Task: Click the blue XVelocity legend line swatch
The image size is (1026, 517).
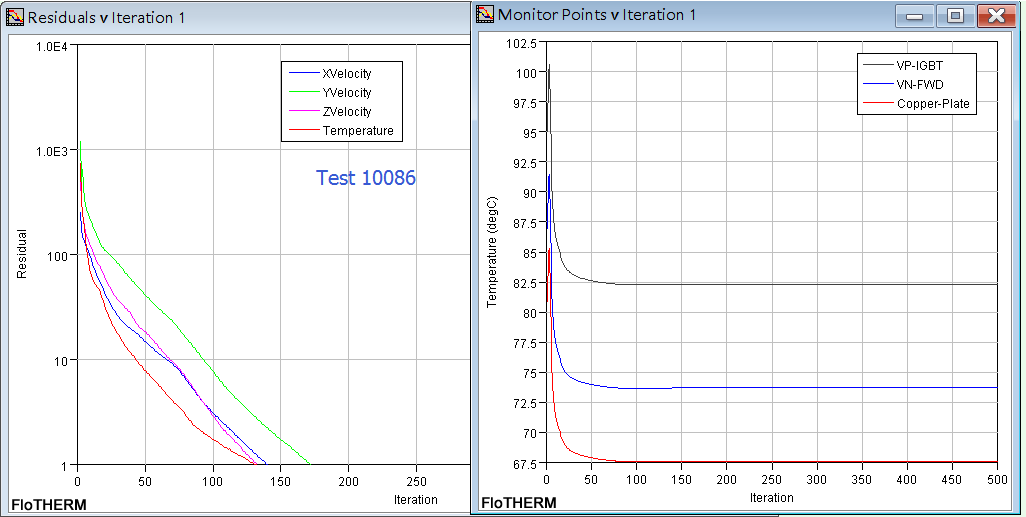Action: pos(303,73)
